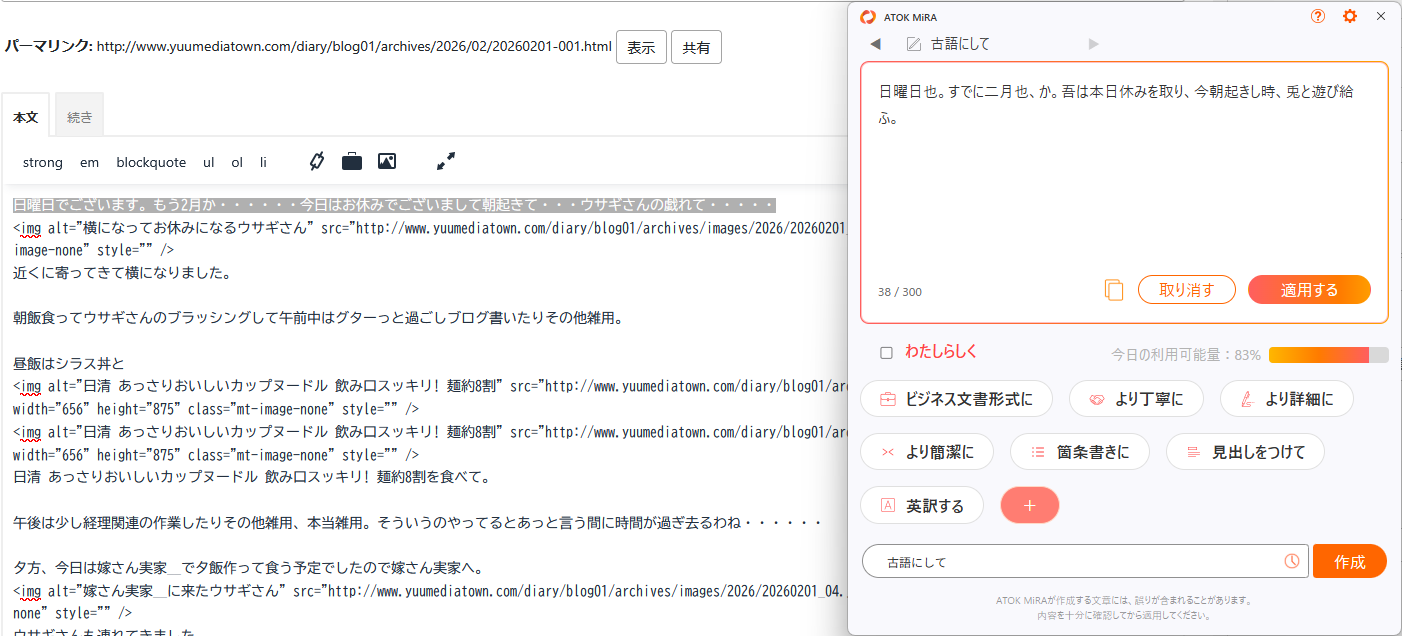Navigate back with the left arrow in ATOK MiRA
The width and height of the screenshot is (1402, 636).
[x=875, y=43]
